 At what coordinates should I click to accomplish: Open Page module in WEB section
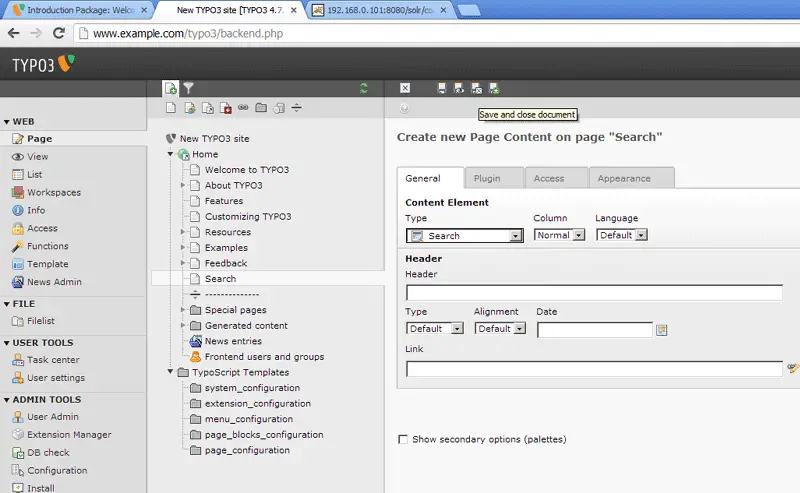coord(39,139)
